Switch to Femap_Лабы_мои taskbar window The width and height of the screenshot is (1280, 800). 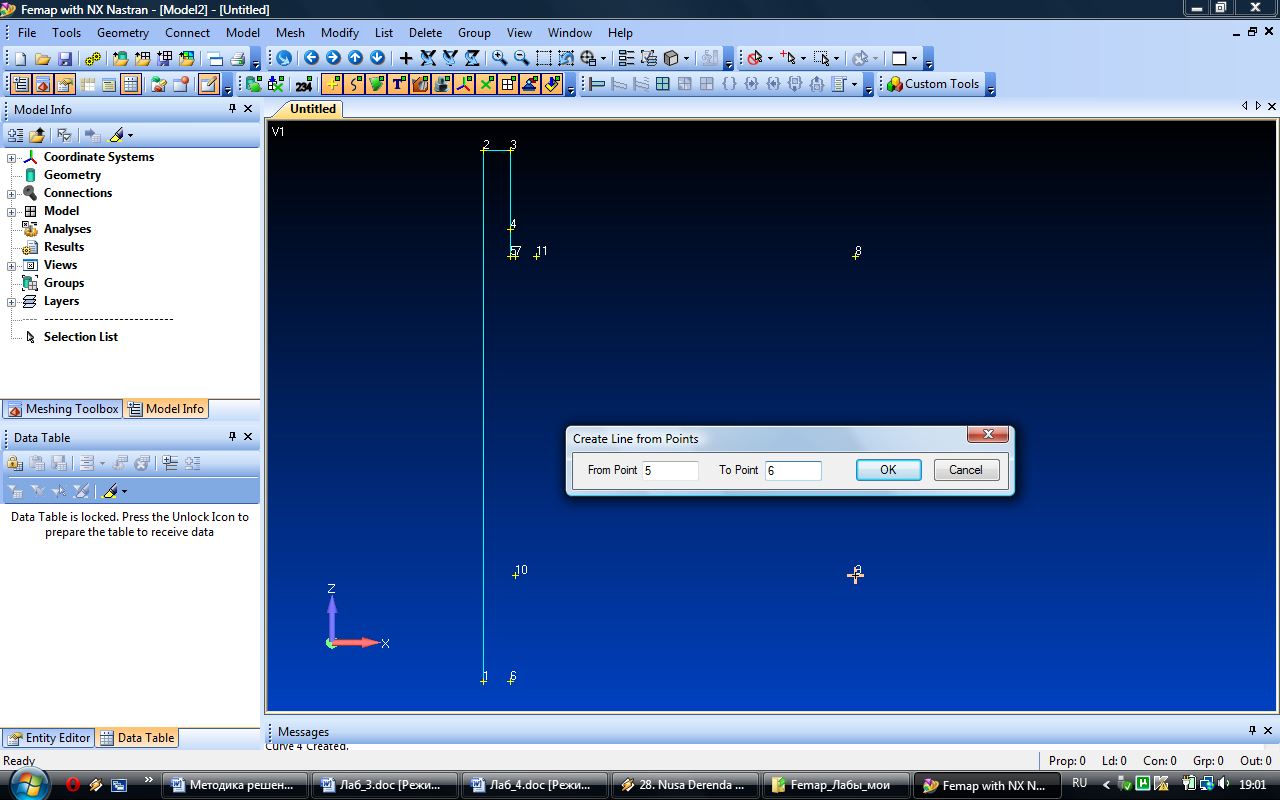(x=835, y=785)
